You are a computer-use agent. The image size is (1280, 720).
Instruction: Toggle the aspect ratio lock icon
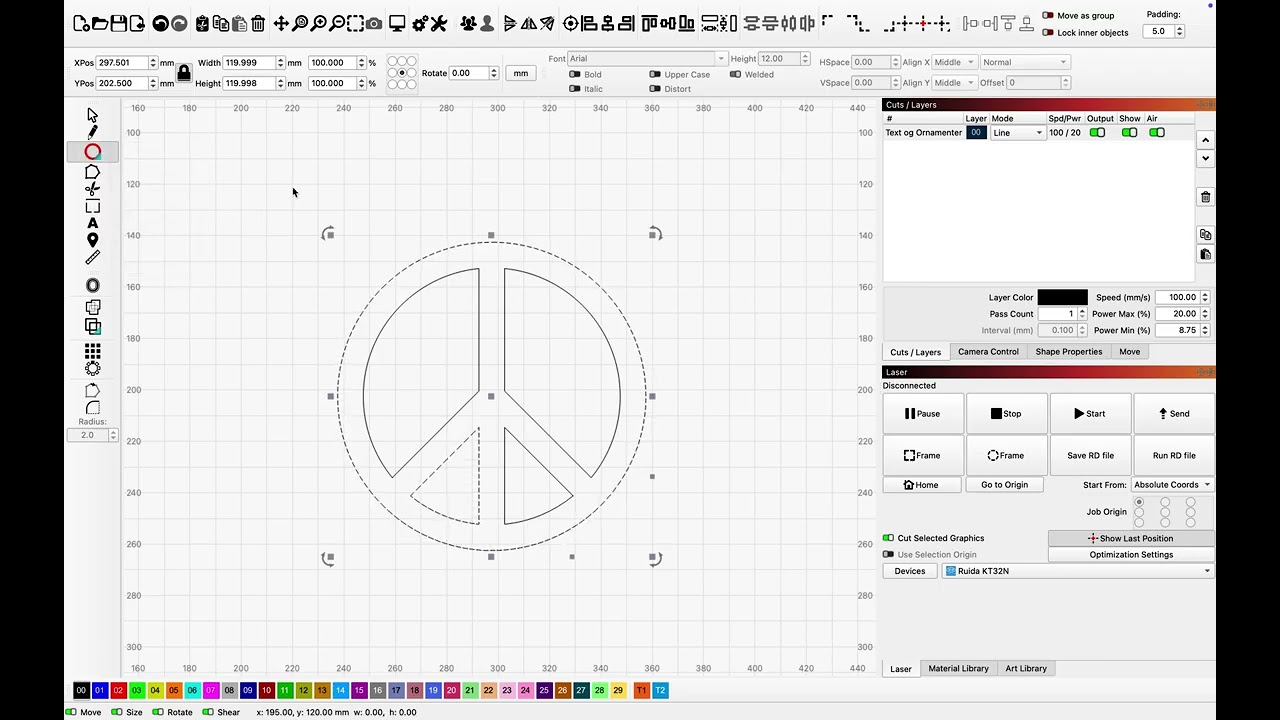click(x=184, y=73)
